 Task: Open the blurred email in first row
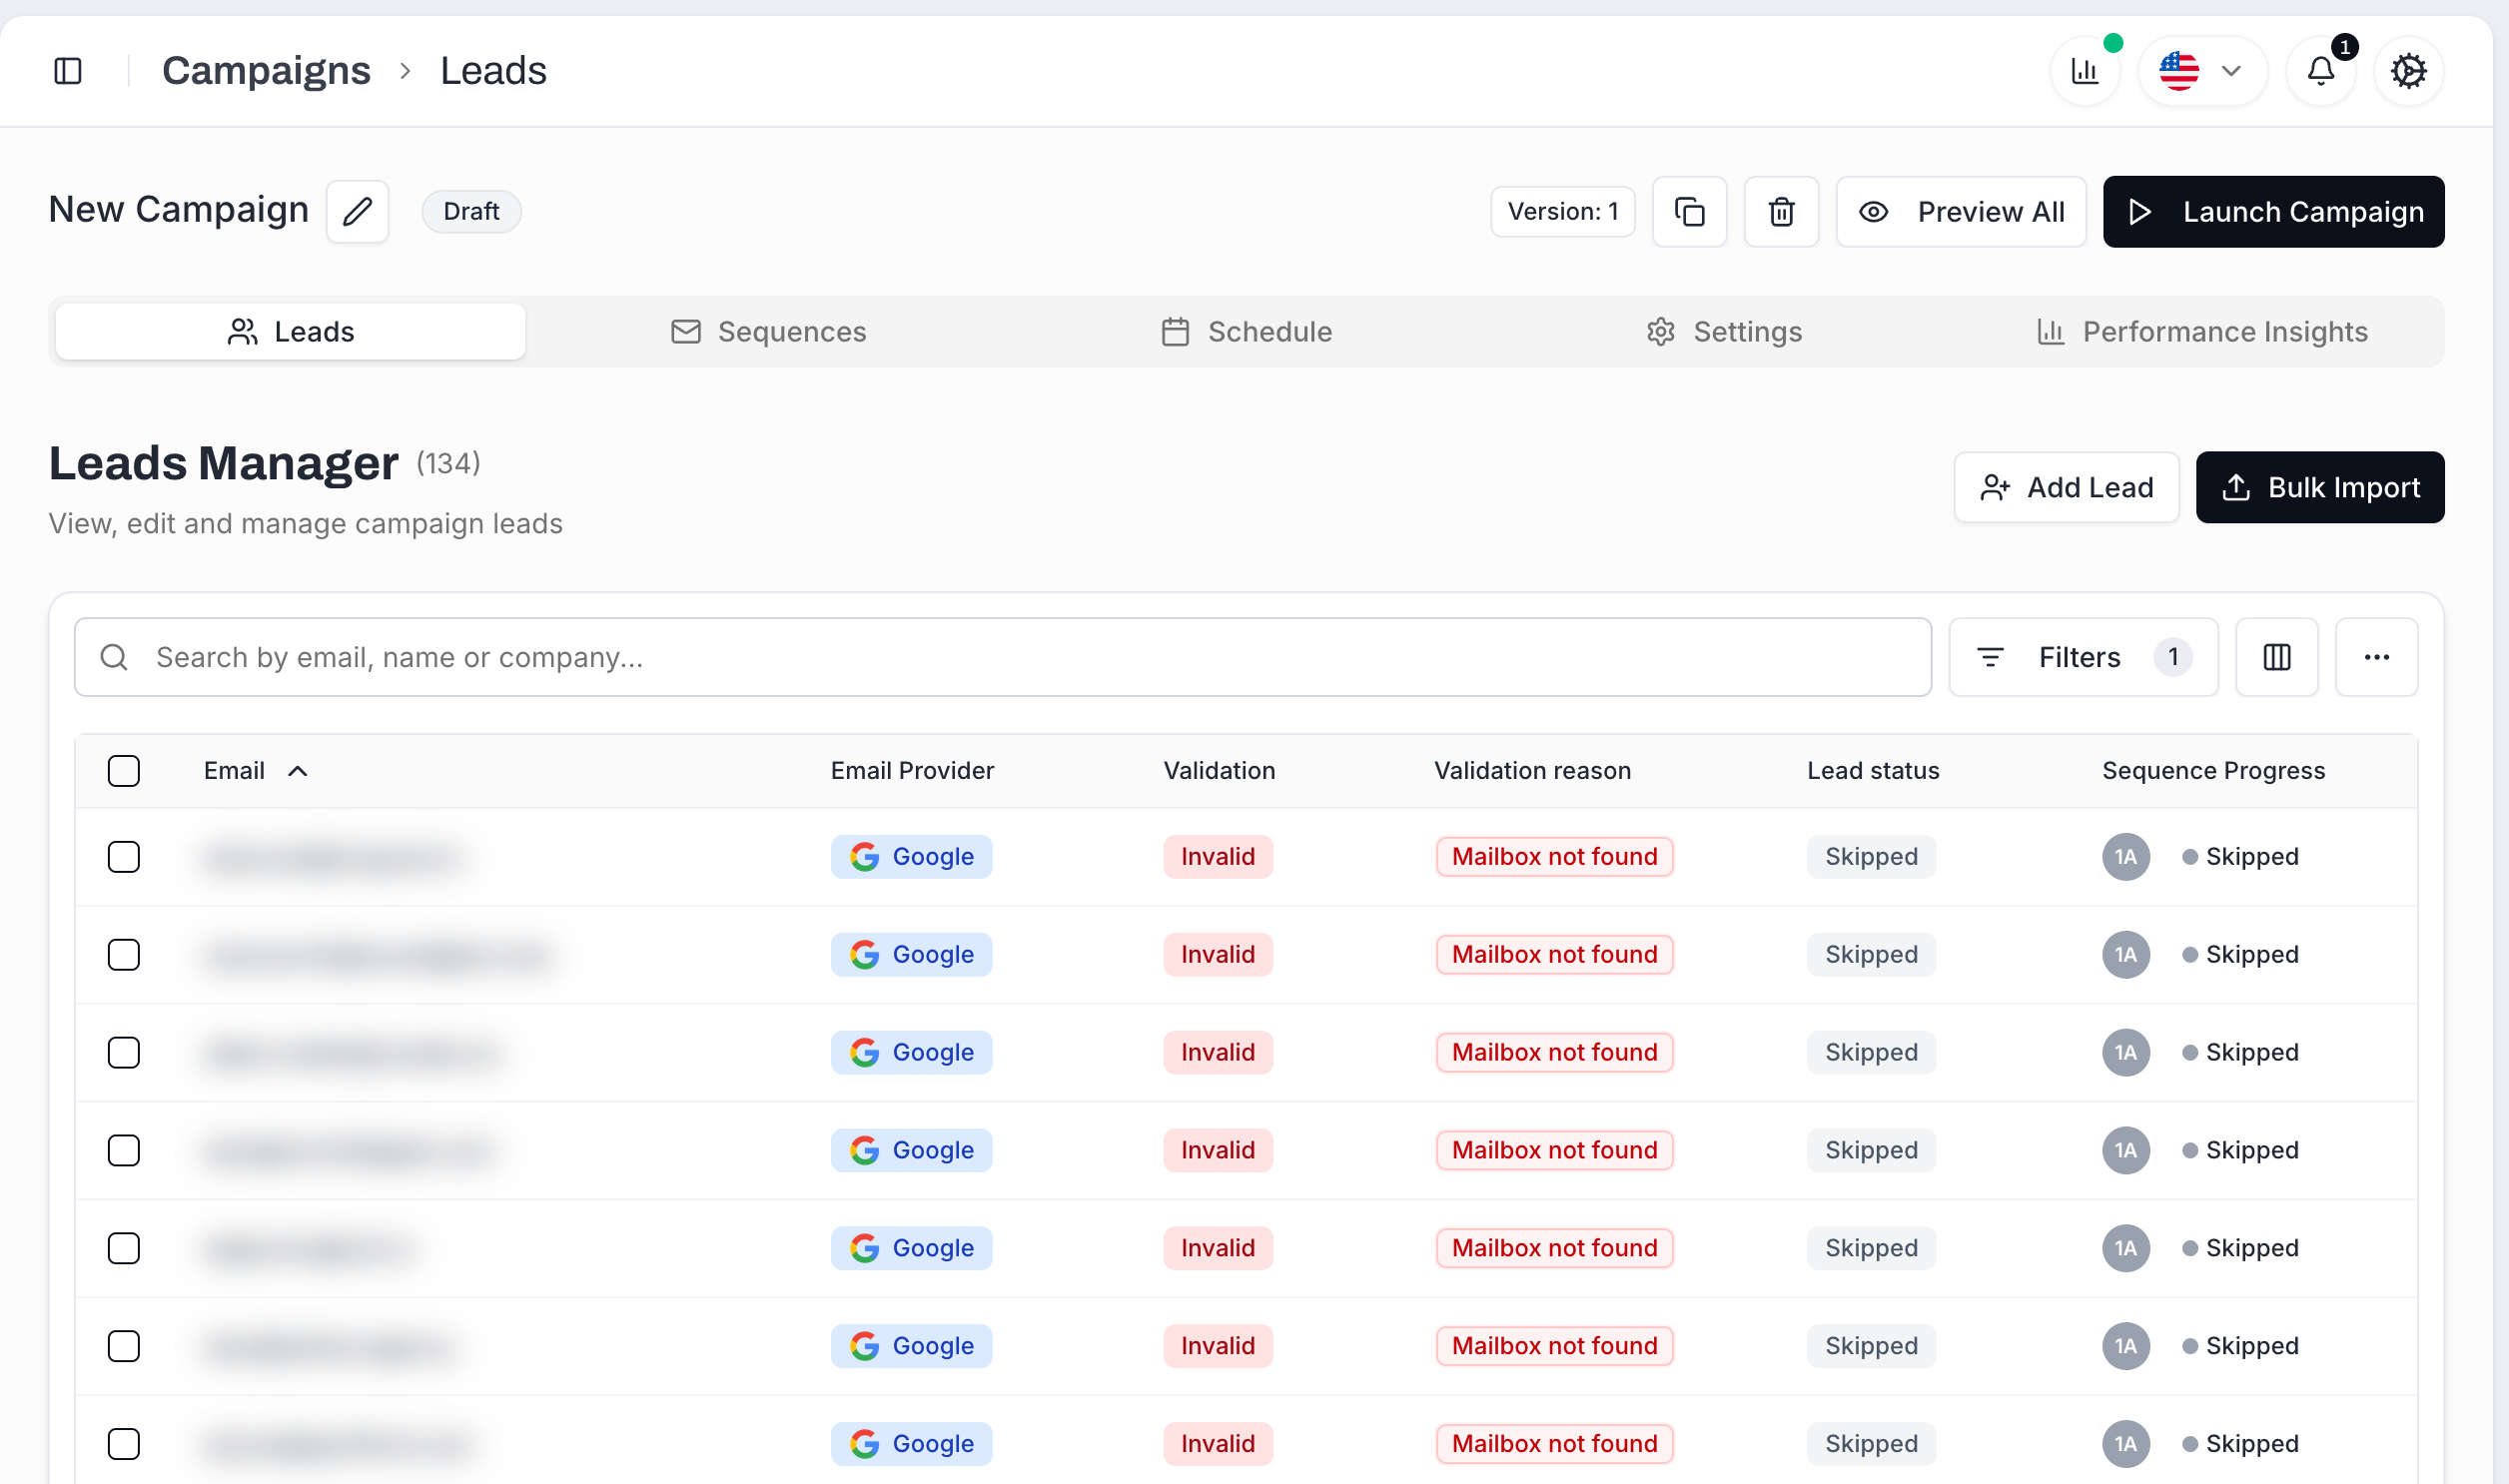pos(335,858)
